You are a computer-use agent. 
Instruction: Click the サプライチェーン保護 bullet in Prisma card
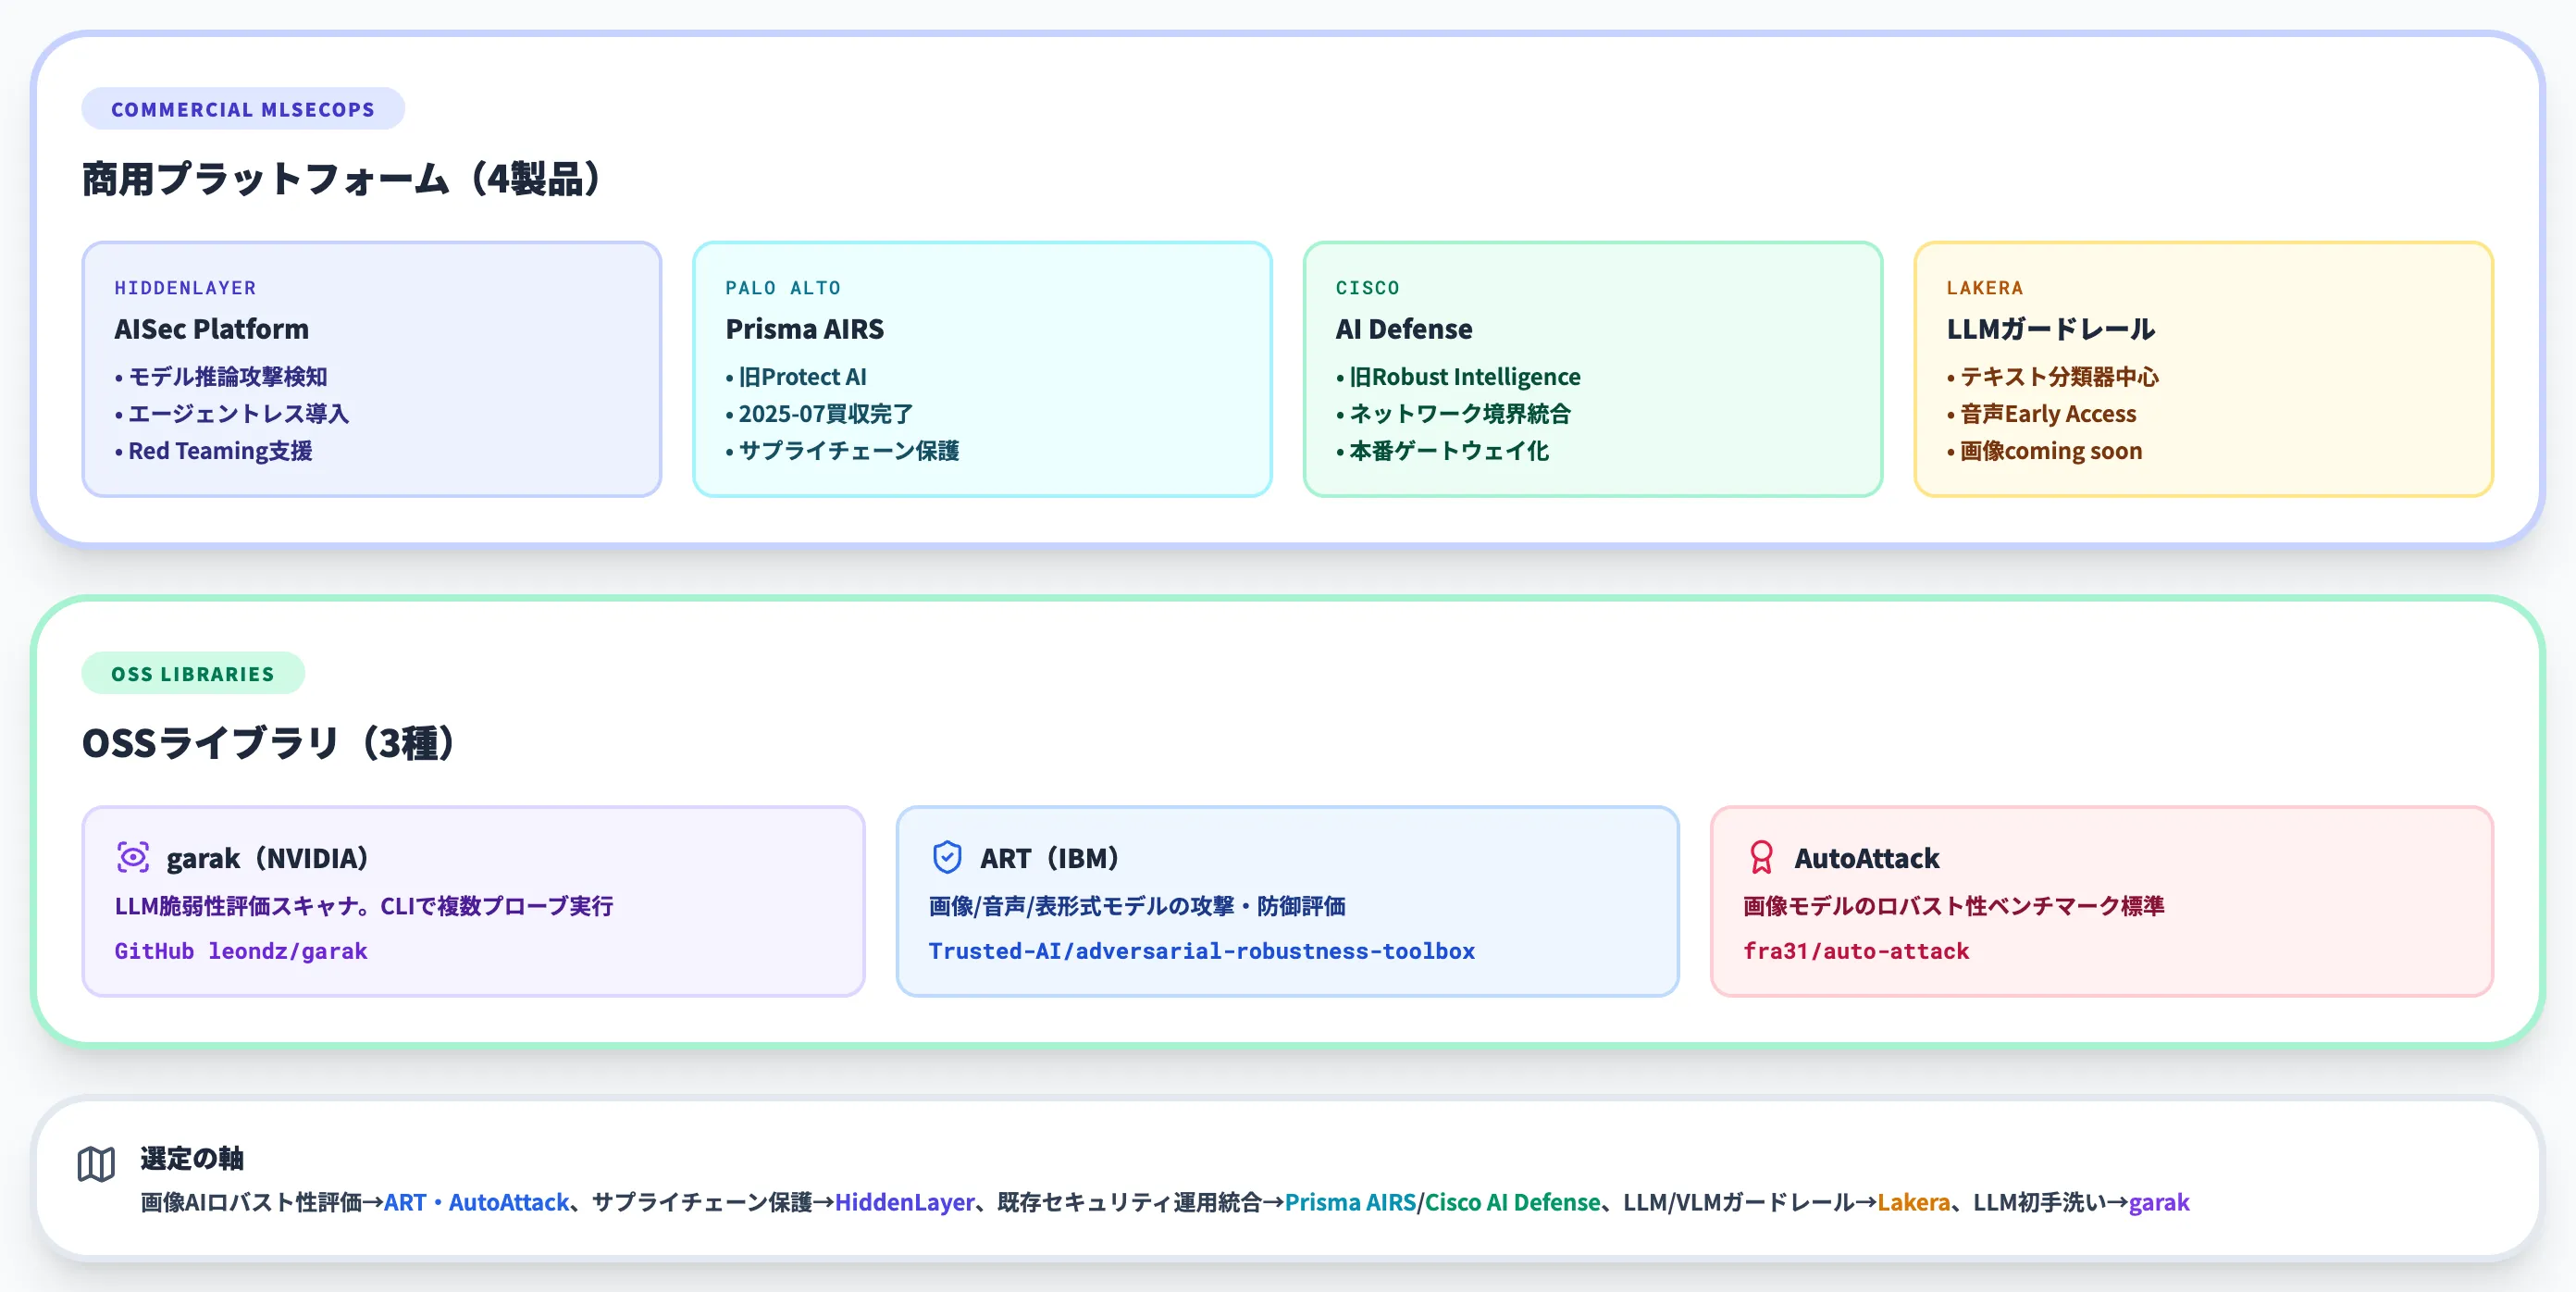click(x=842, y=451)
